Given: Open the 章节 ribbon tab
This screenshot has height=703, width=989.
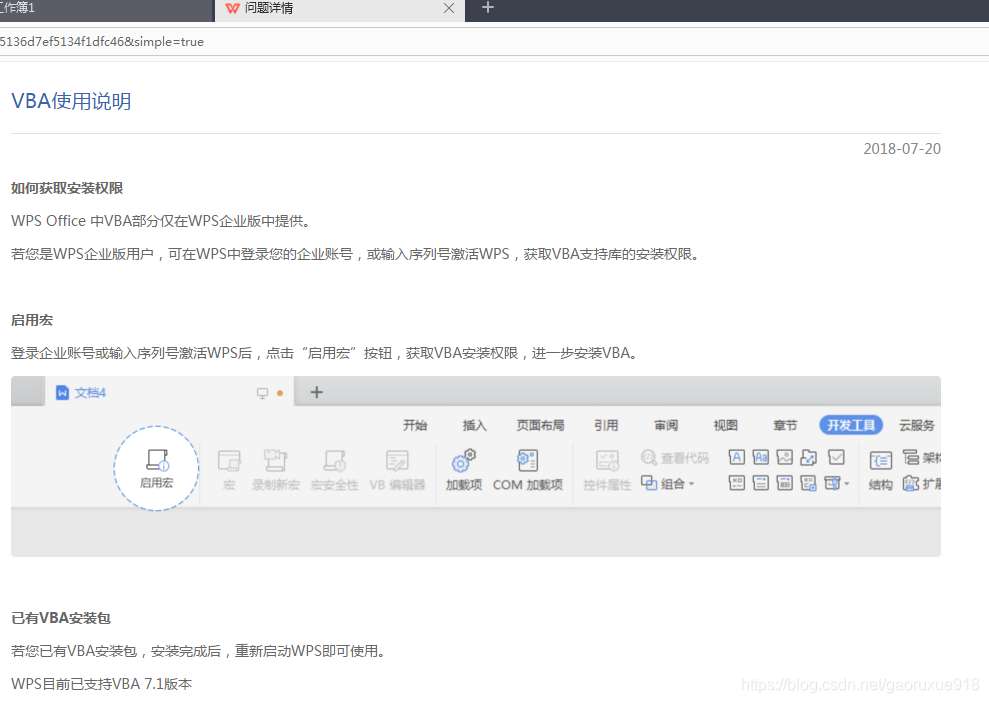Looking at the screenshot, I should (785, 426).
